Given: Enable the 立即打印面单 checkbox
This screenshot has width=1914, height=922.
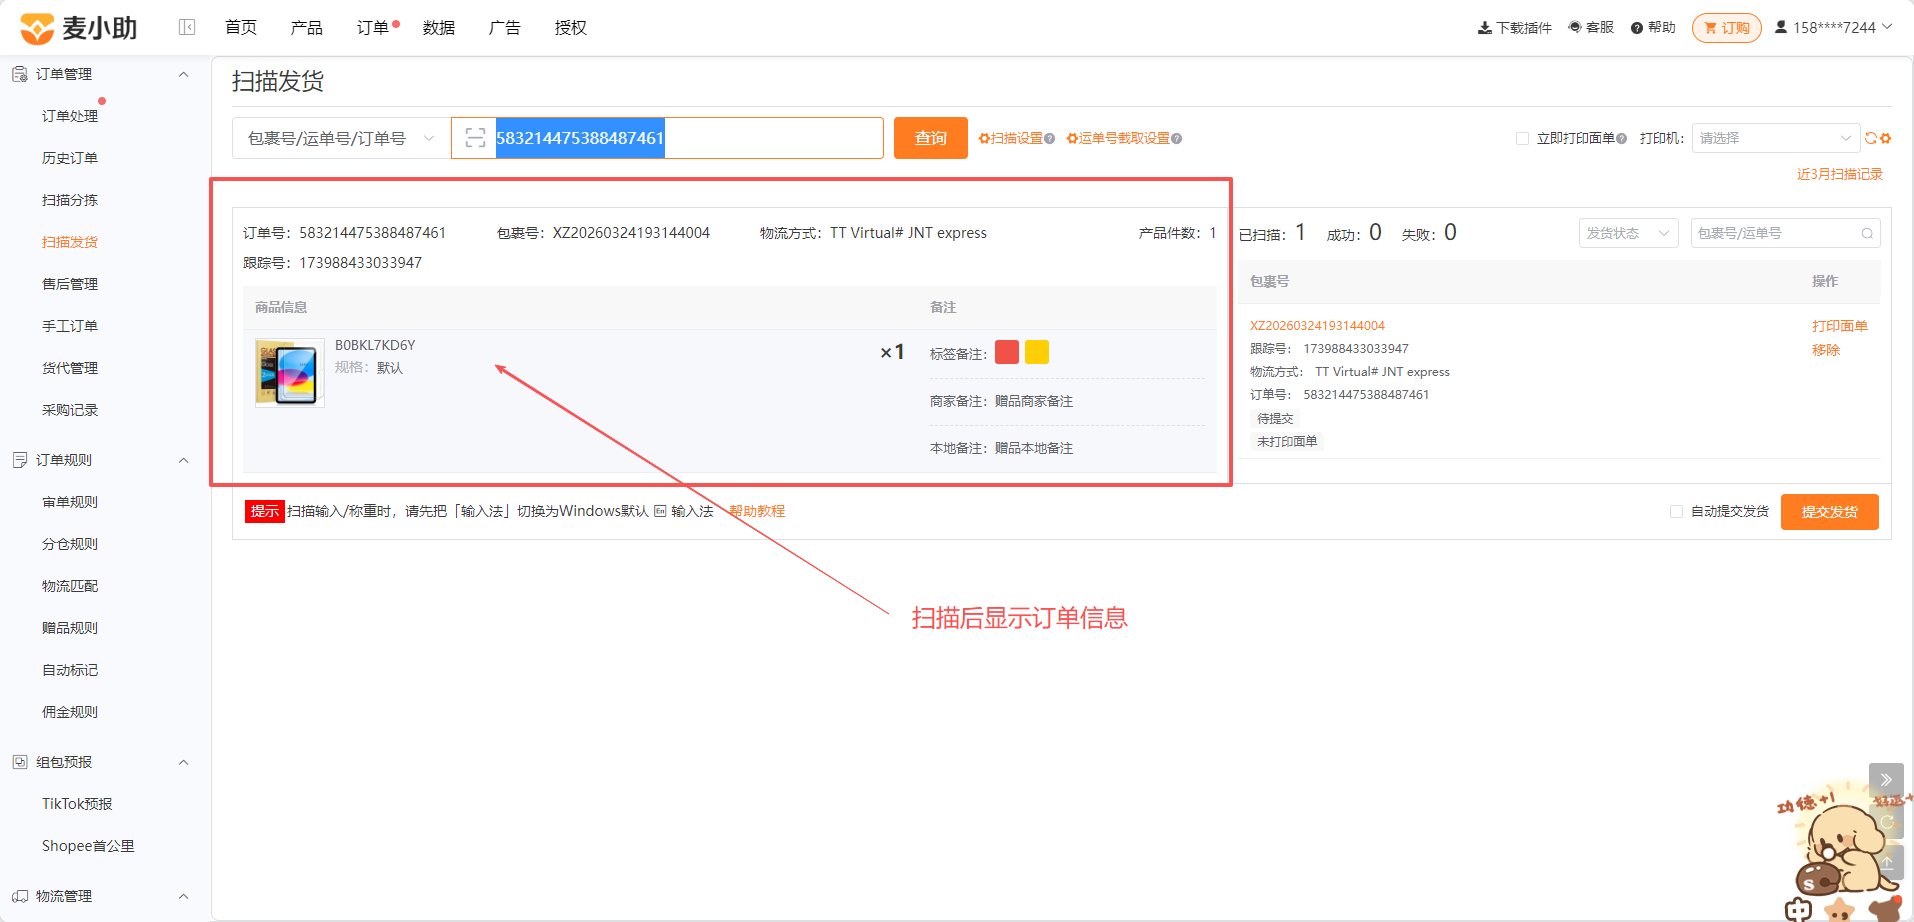Looking at the screenshot, I should point(1522,139).
